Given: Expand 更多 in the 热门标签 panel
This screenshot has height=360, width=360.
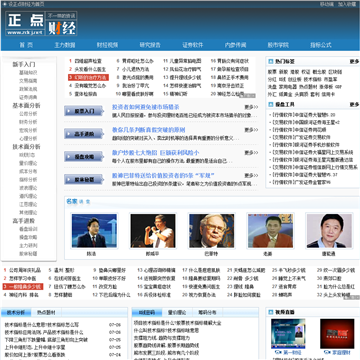Looking at the screenshot, I should point(354,62).
